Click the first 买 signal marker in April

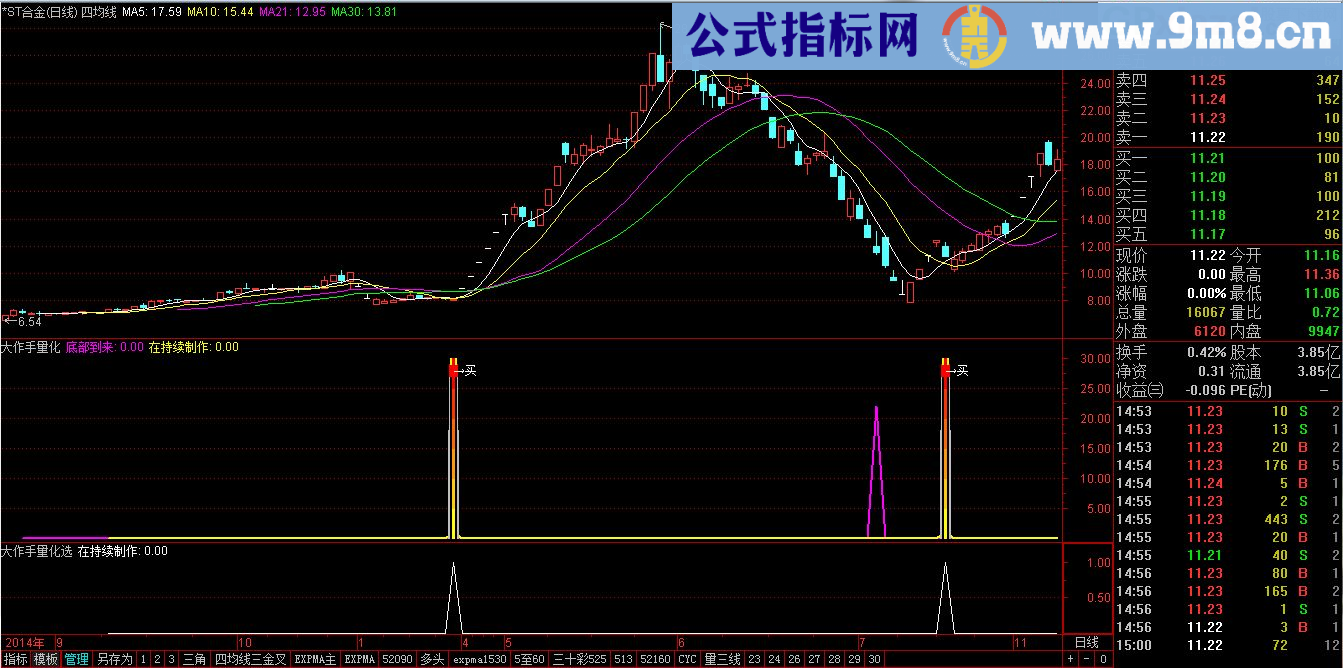470,370
